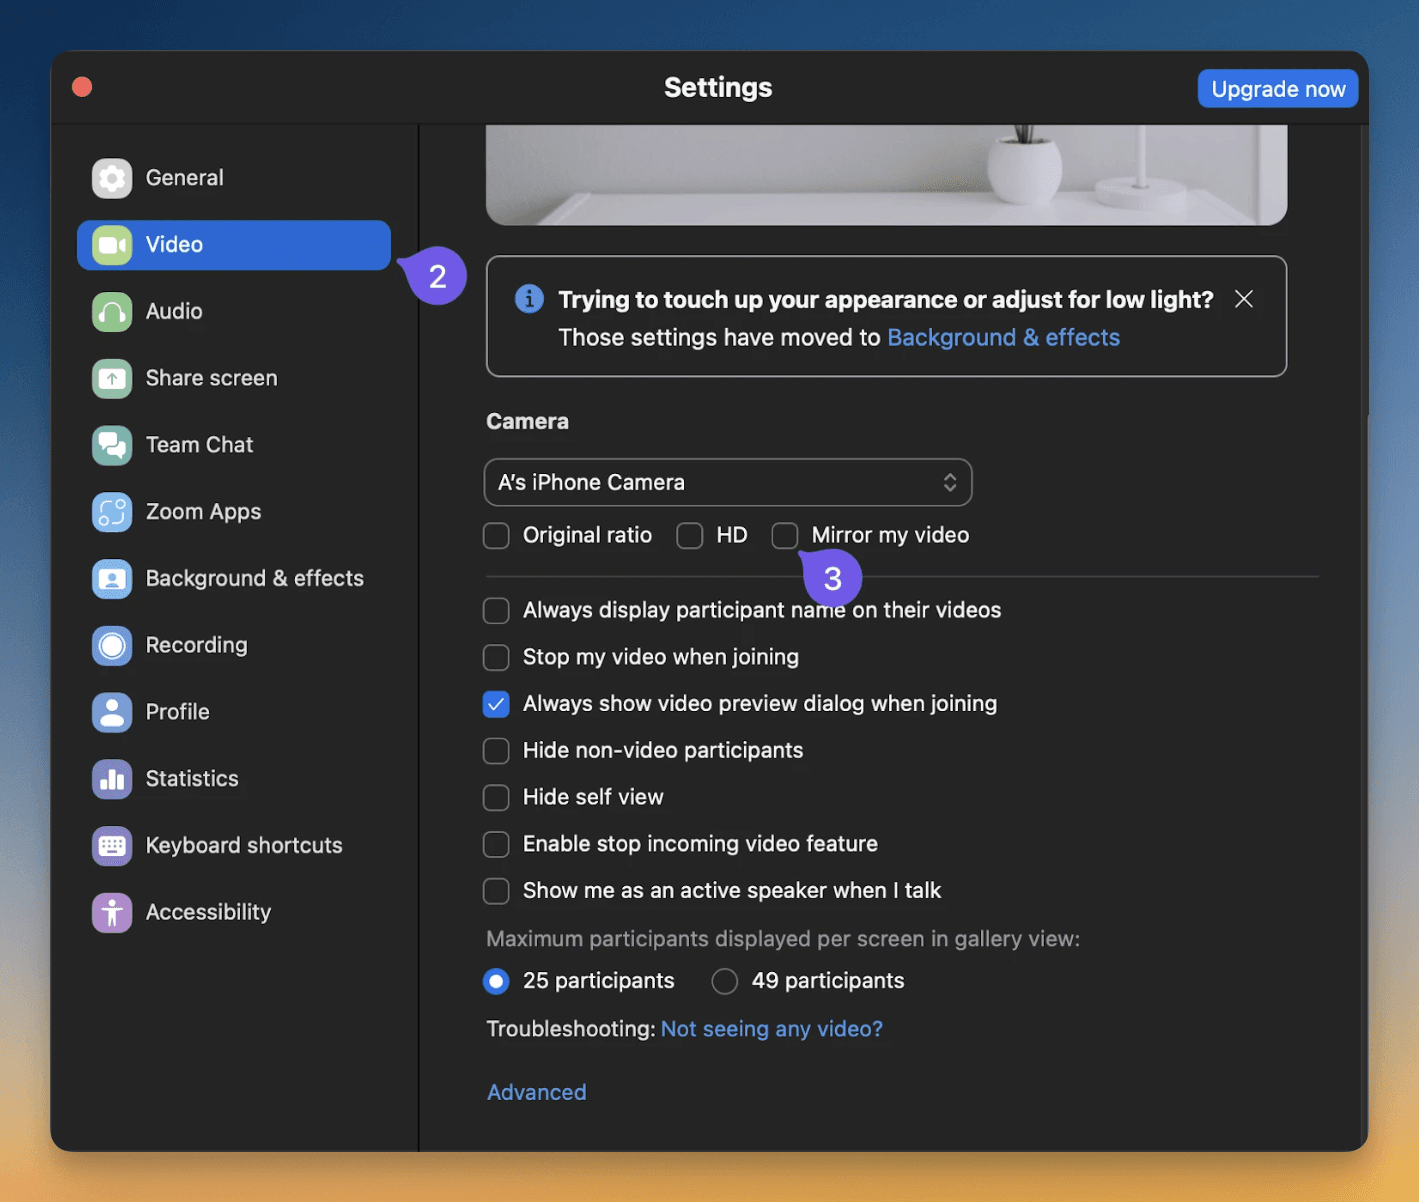Open the Statistics bar chart icon

112,779
